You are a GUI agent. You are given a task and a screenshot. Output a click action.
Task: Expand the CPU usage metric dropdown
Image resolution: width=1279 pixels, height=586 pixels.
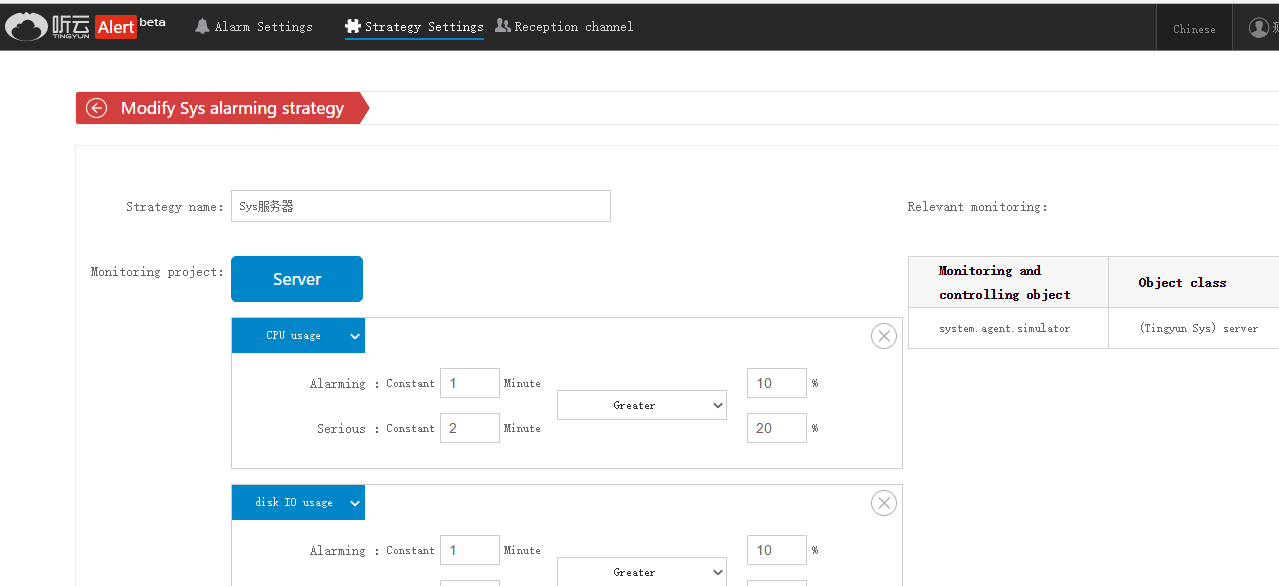(x=298, y=336)
